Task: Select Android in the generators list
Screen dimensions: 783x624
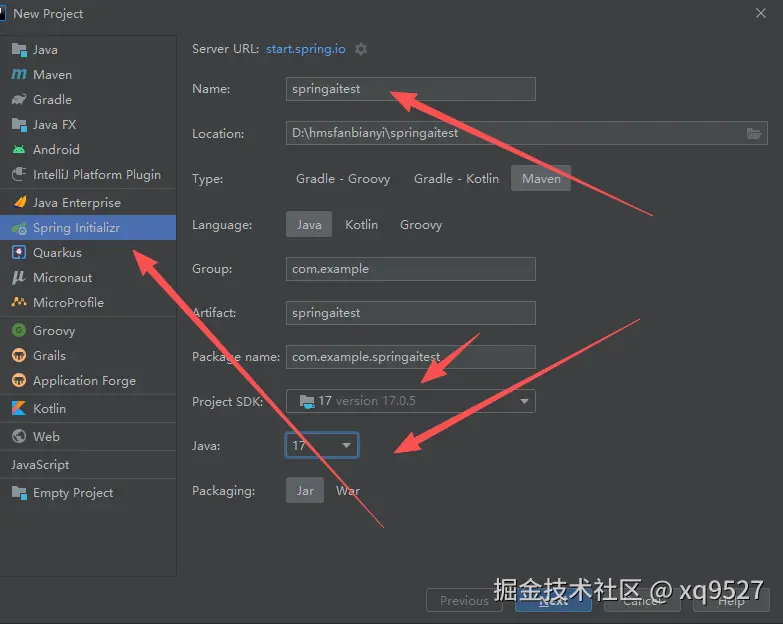Action: point(88,149)
